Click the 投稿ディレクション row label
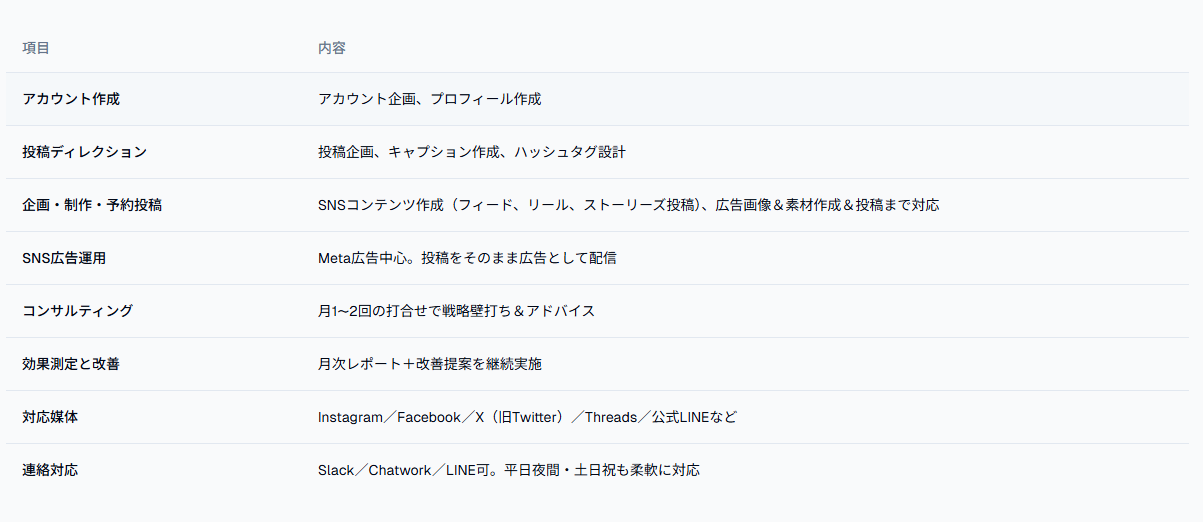The image size is (1203, 522). 85,152
